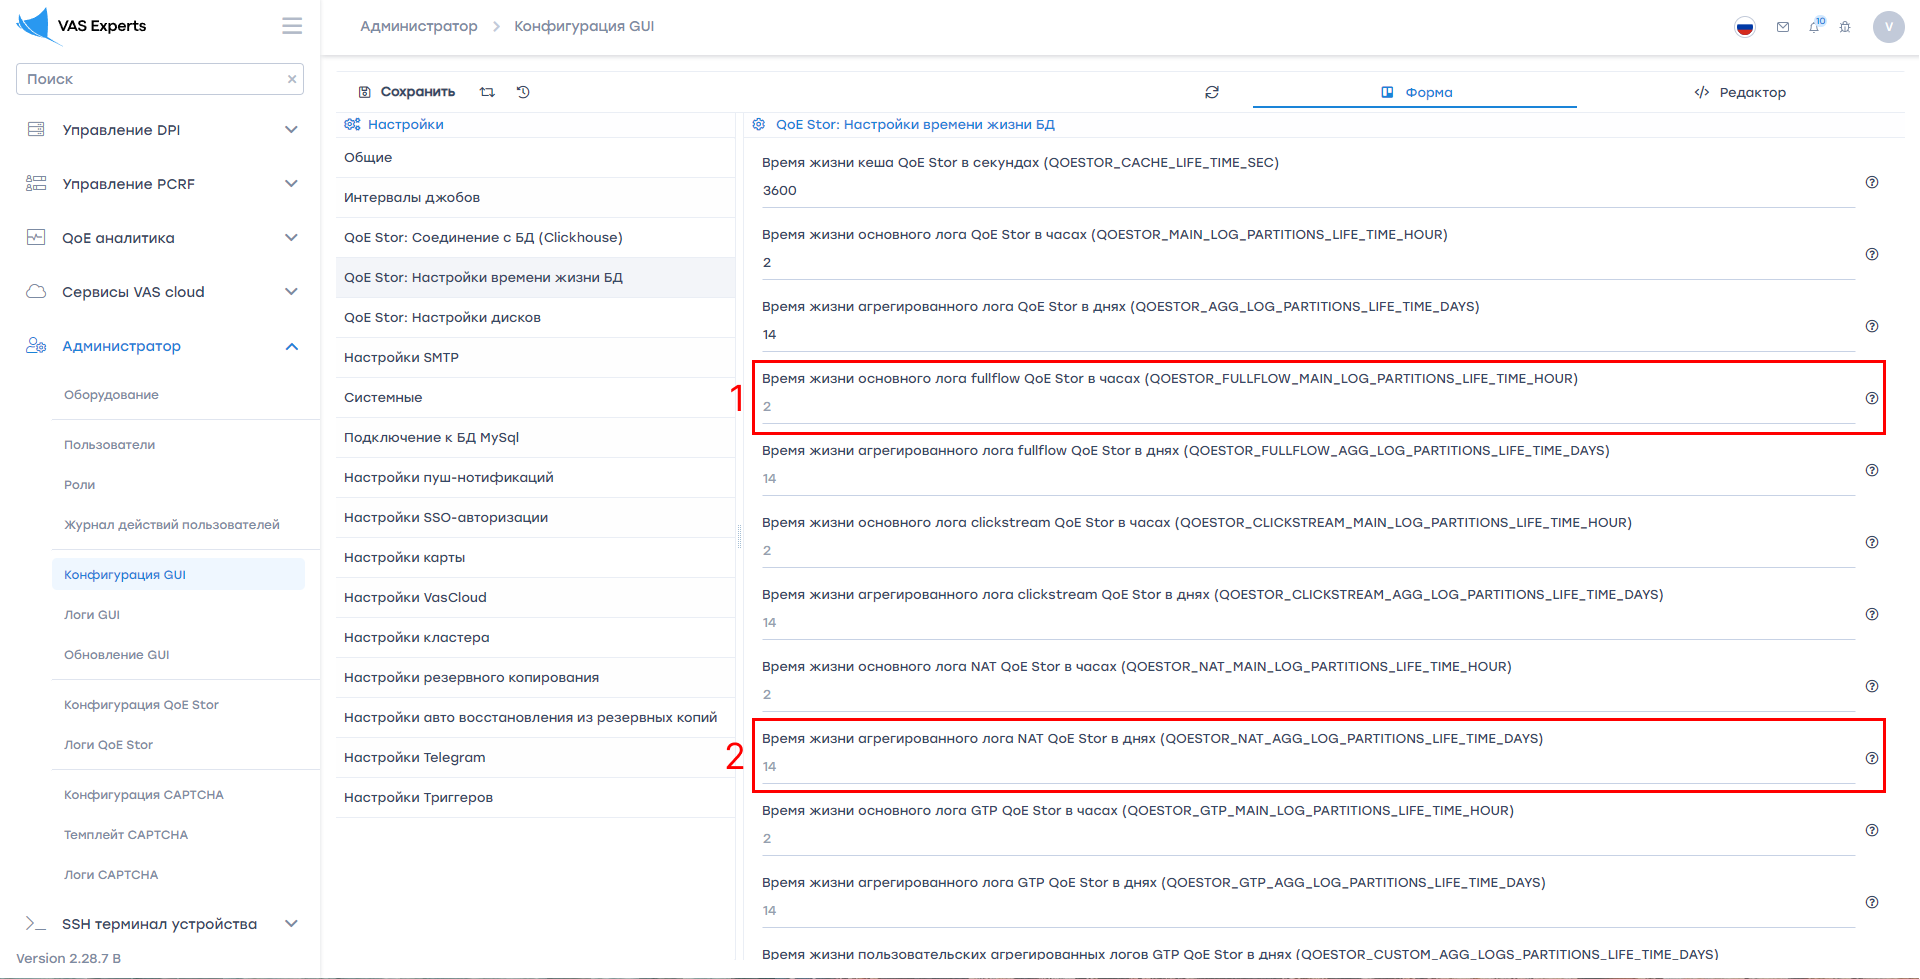Image resolution: width=1920 pixels, height=979 pixels.
Task: Click the Поиск search input field
Action: [x=150, y=79]
